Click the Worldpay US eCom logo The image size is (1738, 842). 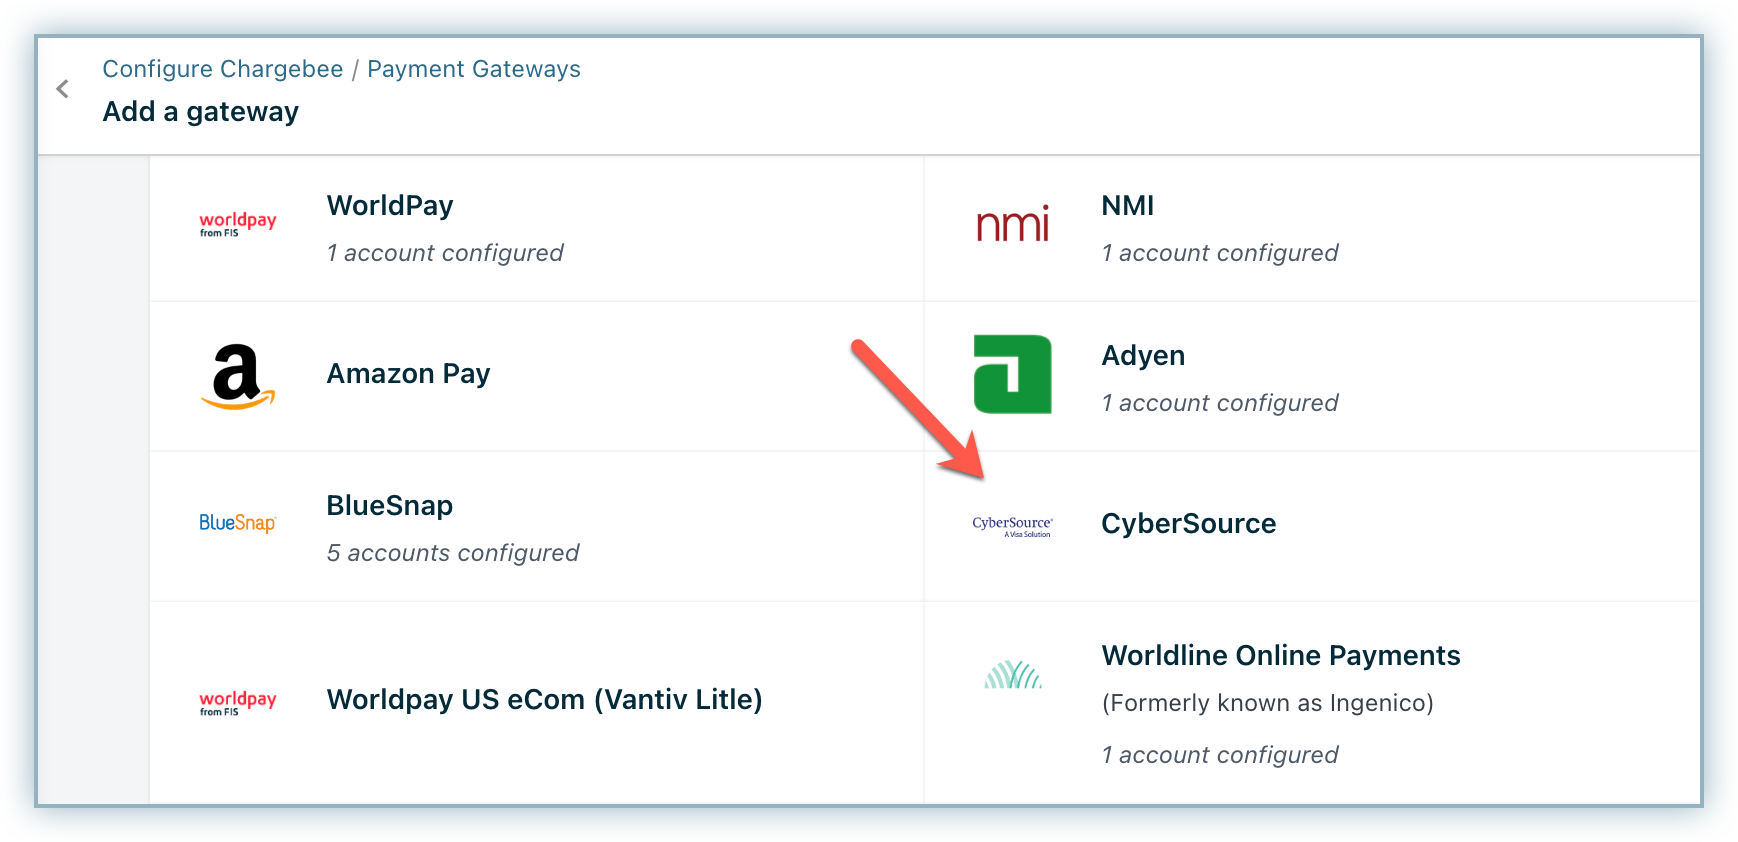click(x=237, y=702)
